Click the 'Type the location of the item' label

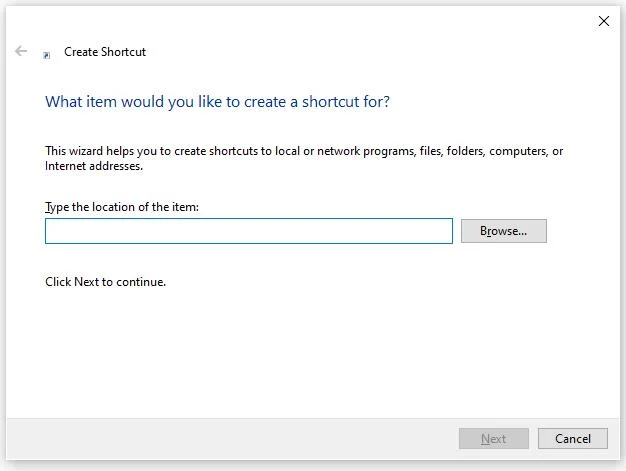(122, 207)
